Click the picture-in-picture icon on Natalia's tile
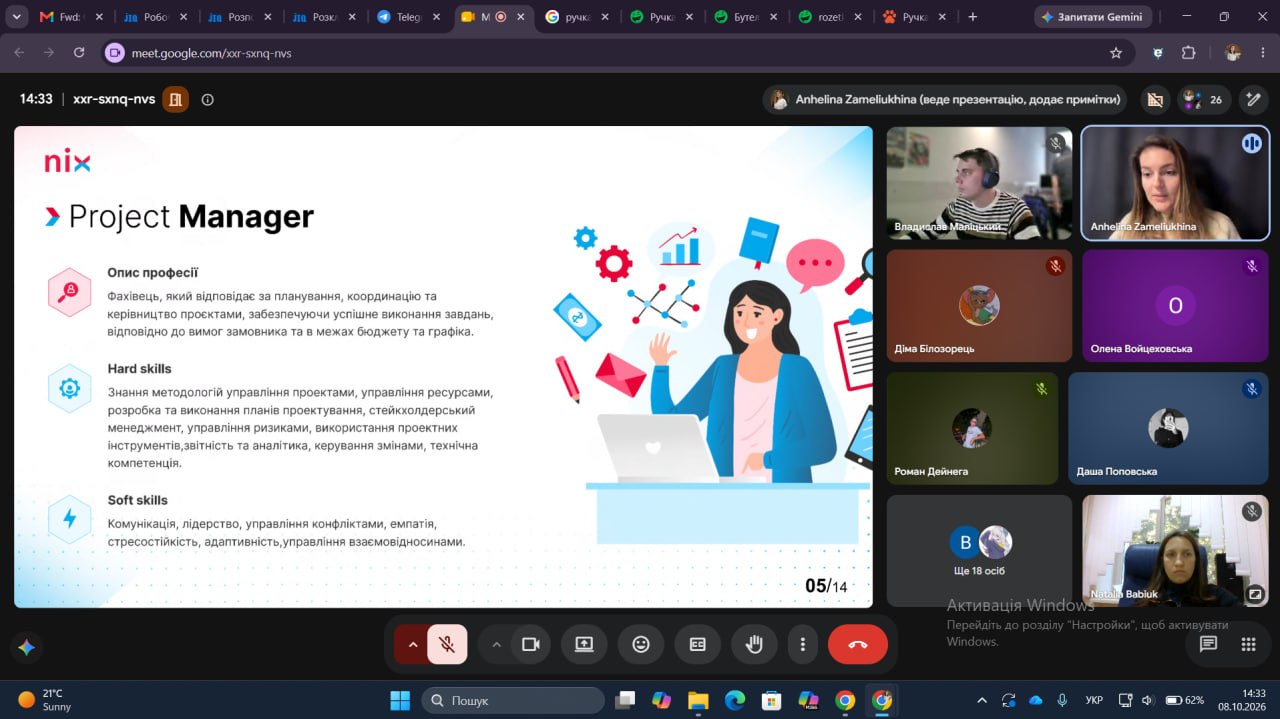This screenshot has height=719, width=1280. tap(1255, 593)
